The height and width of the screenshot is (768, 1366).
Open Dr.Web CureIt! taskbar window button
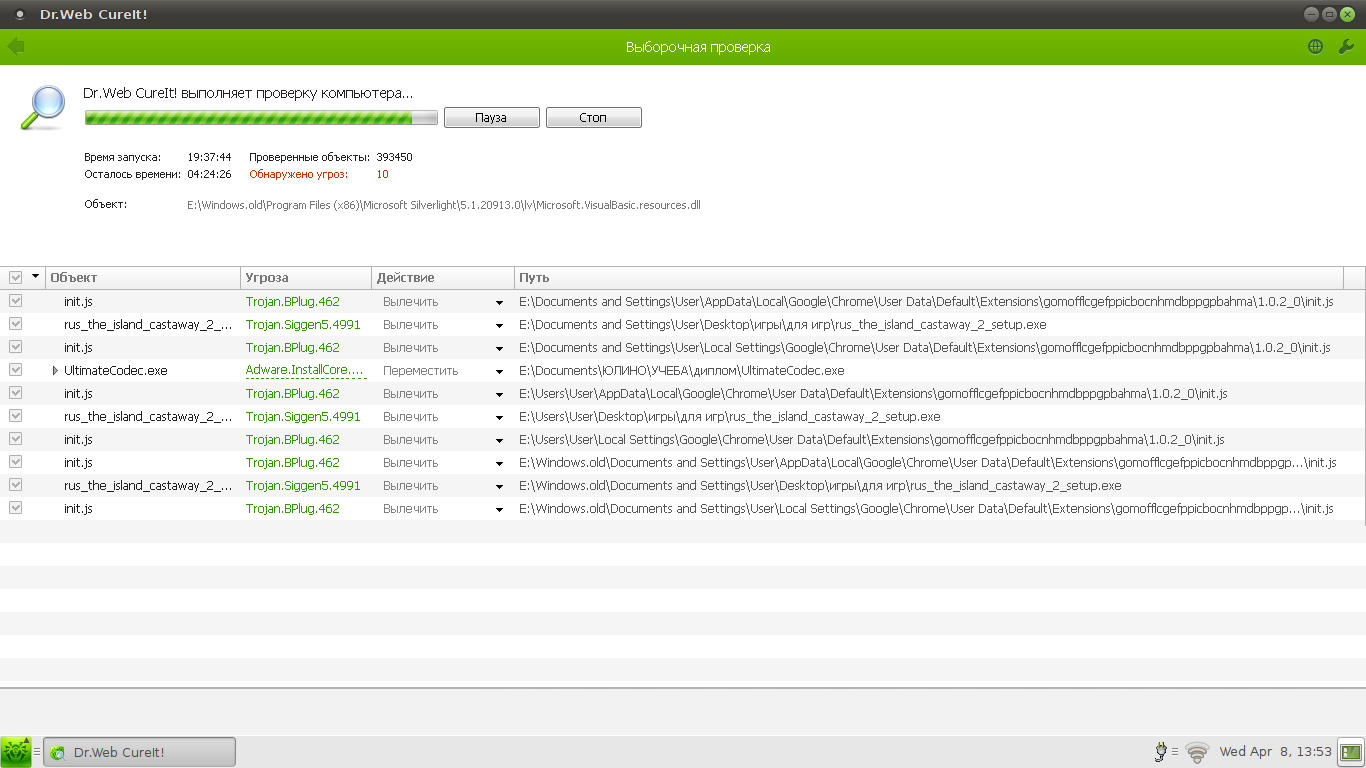pyautogui.click(x=139, y=752)
